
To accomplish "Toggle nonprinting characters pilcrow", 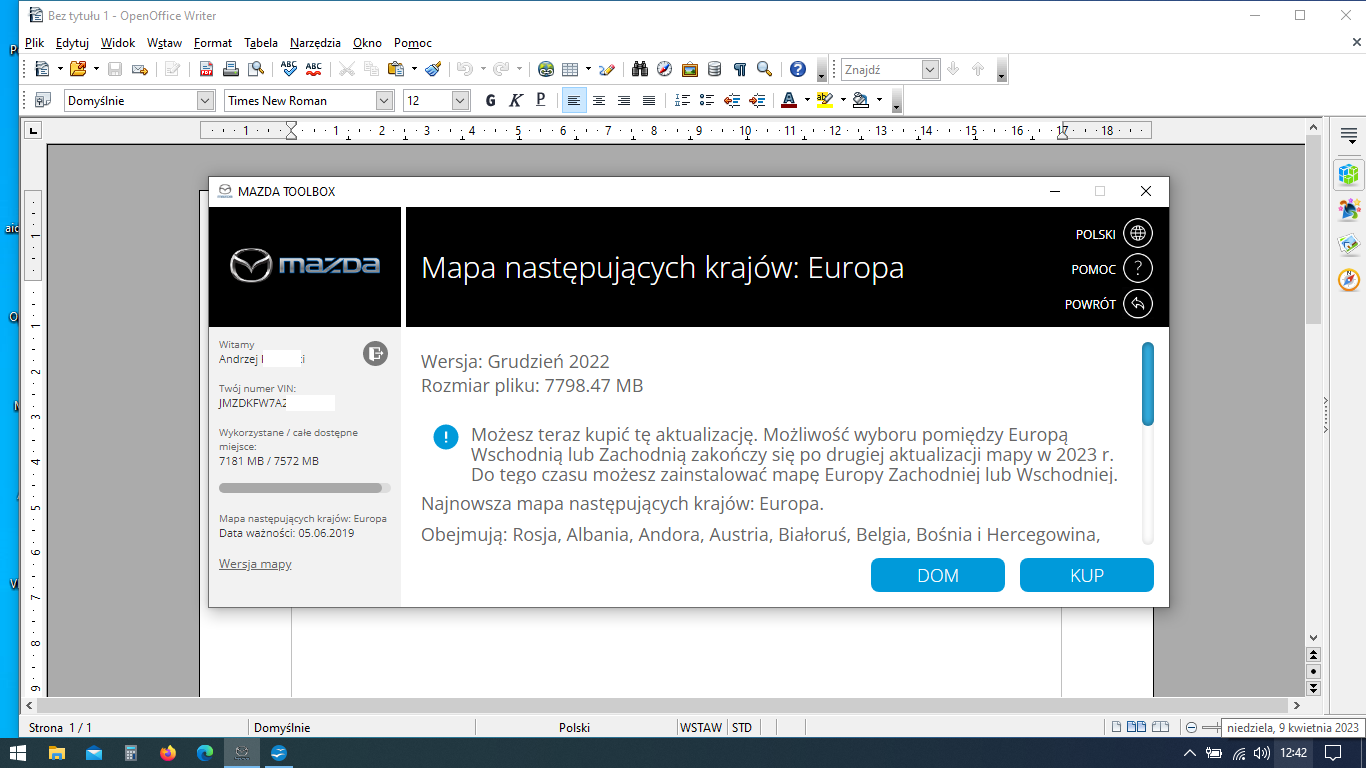I will click(x=740, y=69).
